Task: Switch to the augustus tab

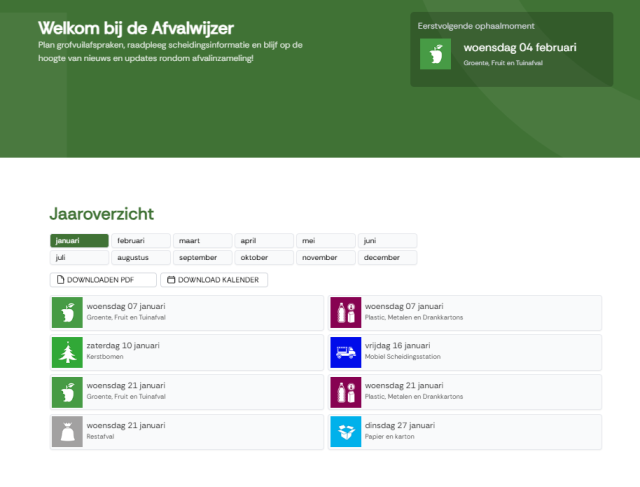Action: click(141, 258)
